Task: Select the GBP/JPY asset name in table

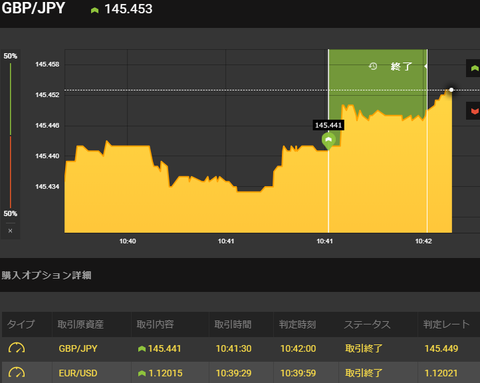Action: [x=78, y=349]
